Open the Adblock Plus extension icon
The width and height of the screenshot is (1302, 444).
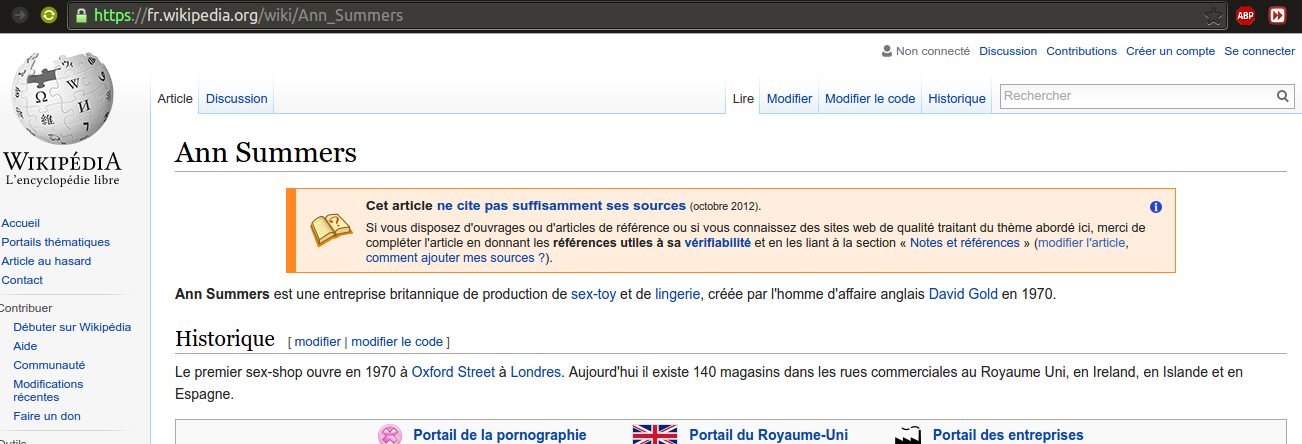tap(1245, 15)
